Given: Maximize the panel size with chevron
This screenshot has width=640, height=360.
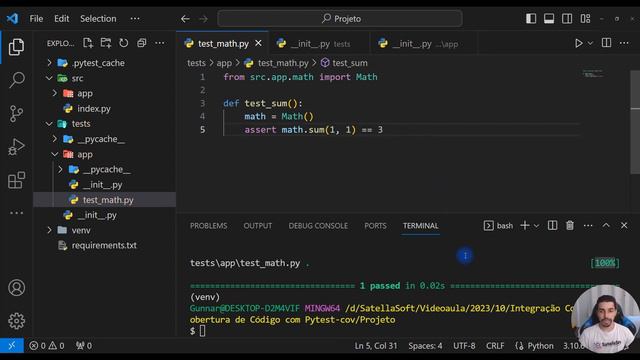Looking at the screenshot, I should (606, 225).
